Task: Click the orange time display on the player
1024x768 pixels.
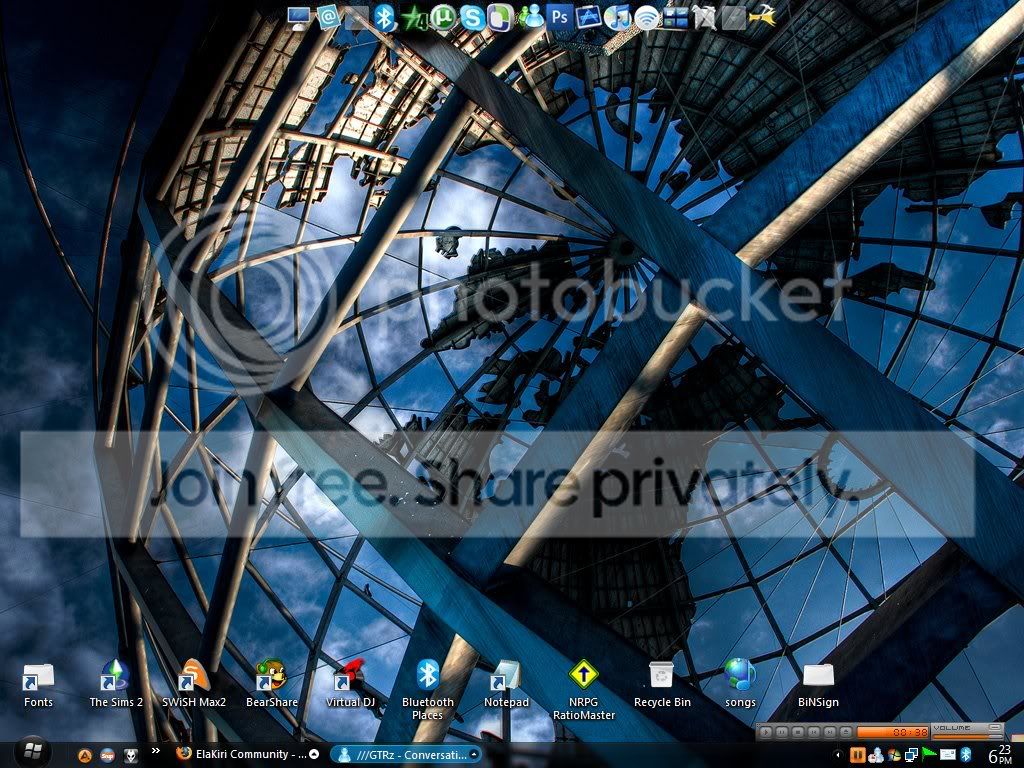Action: 893,732
